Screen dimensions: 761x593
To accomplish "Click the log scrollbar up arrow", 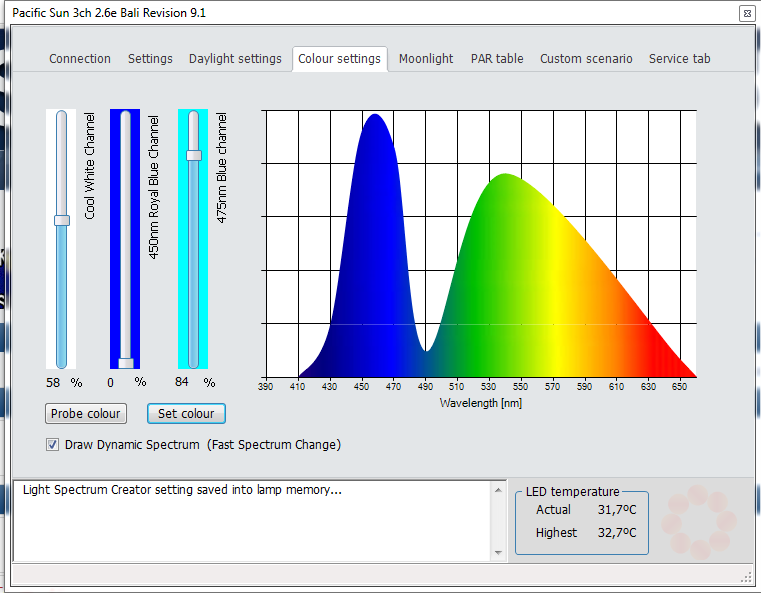I will (x=499, y=490).
